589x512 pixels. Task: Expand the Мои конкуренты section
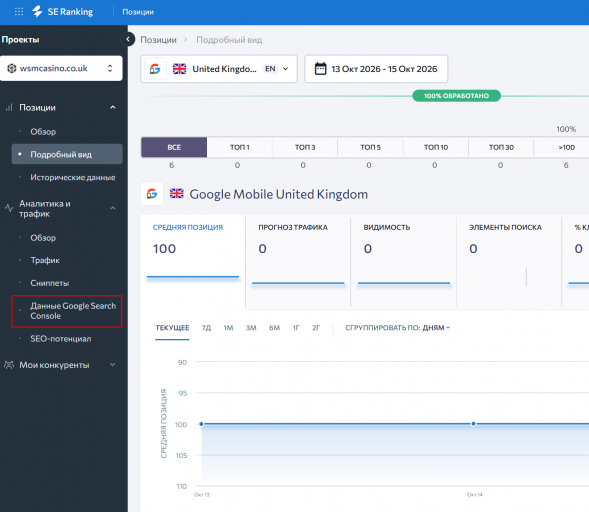113,365
